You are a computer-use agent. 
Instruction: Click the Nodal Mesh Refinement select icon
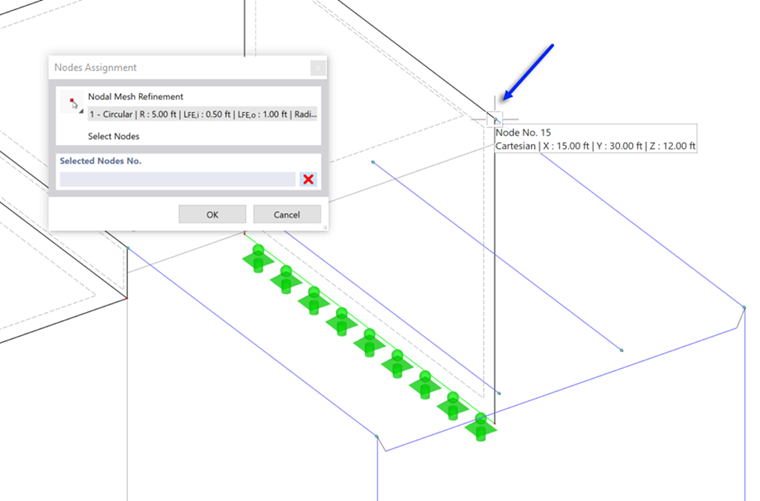[x=73, y=103]
